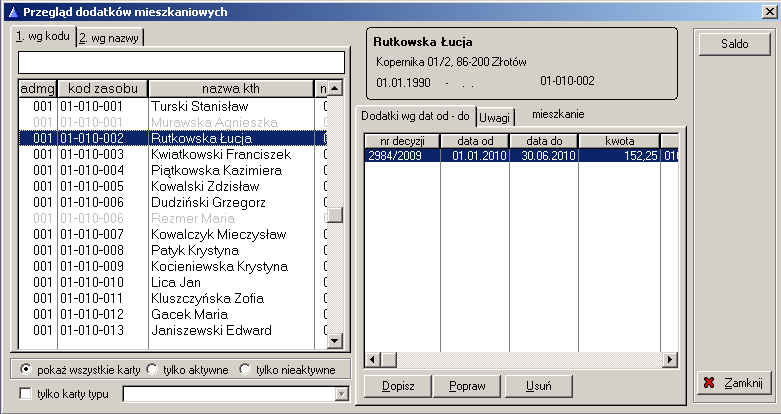Click the 'admg' column header

point(38,89)
